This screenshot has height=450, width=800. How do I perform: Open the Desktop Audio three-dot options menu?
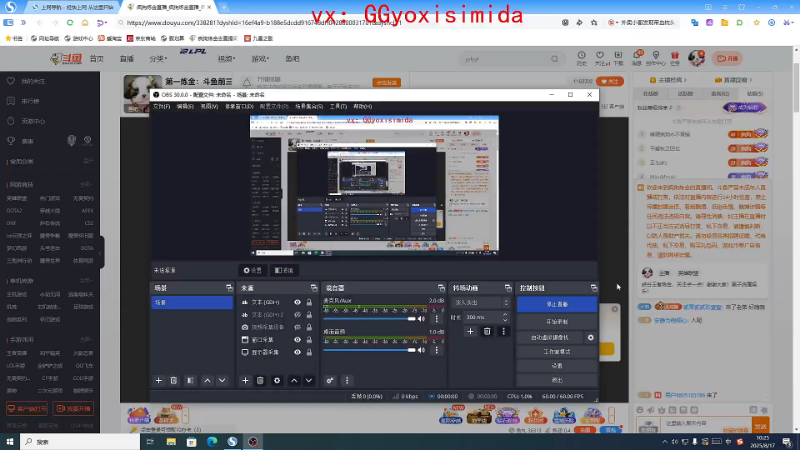(x=436, y=350)
